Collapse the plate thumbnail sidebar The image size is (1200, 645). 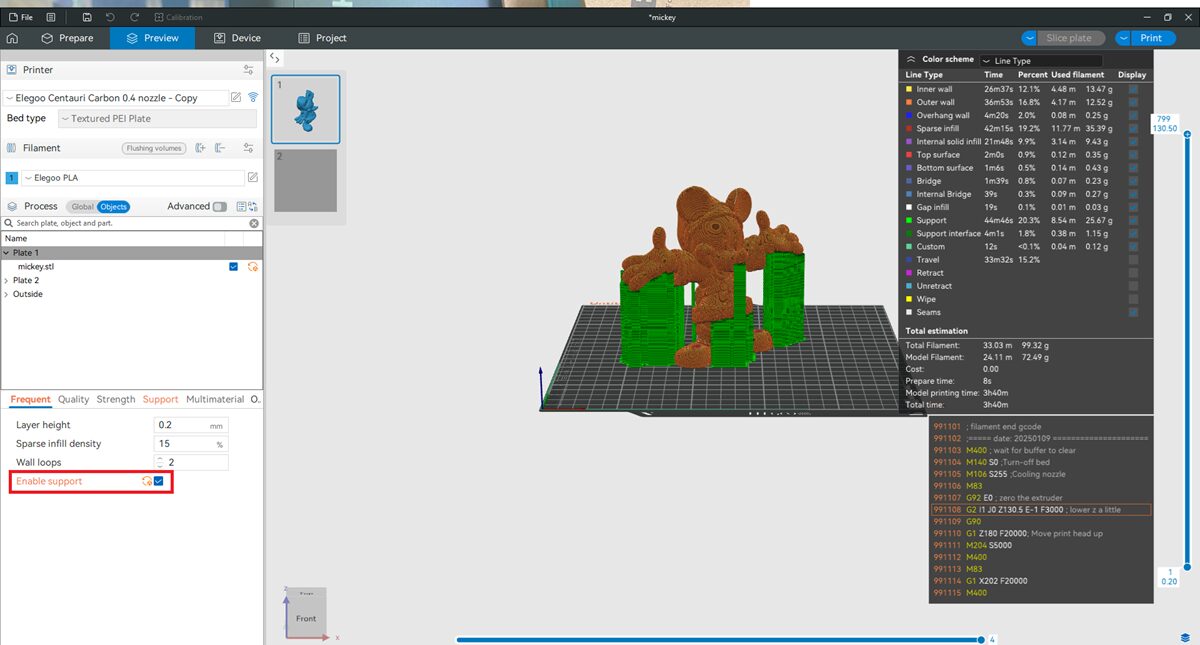tap(275, 59)
